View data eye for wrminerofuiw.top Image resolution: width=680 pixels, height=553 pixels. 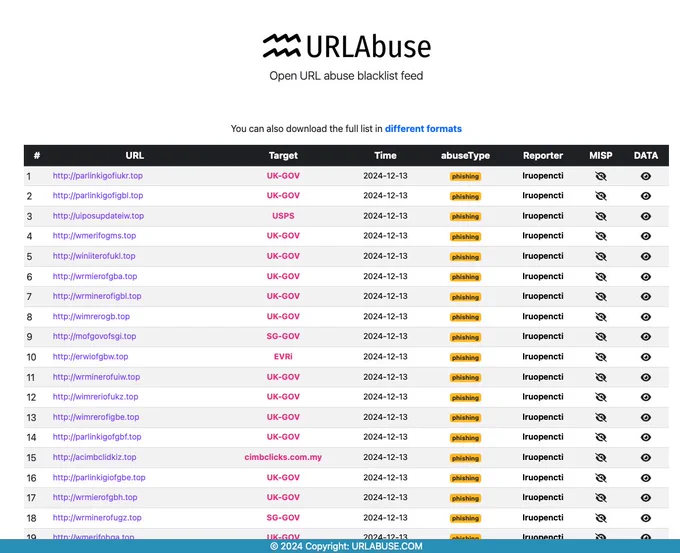(646, 377)
